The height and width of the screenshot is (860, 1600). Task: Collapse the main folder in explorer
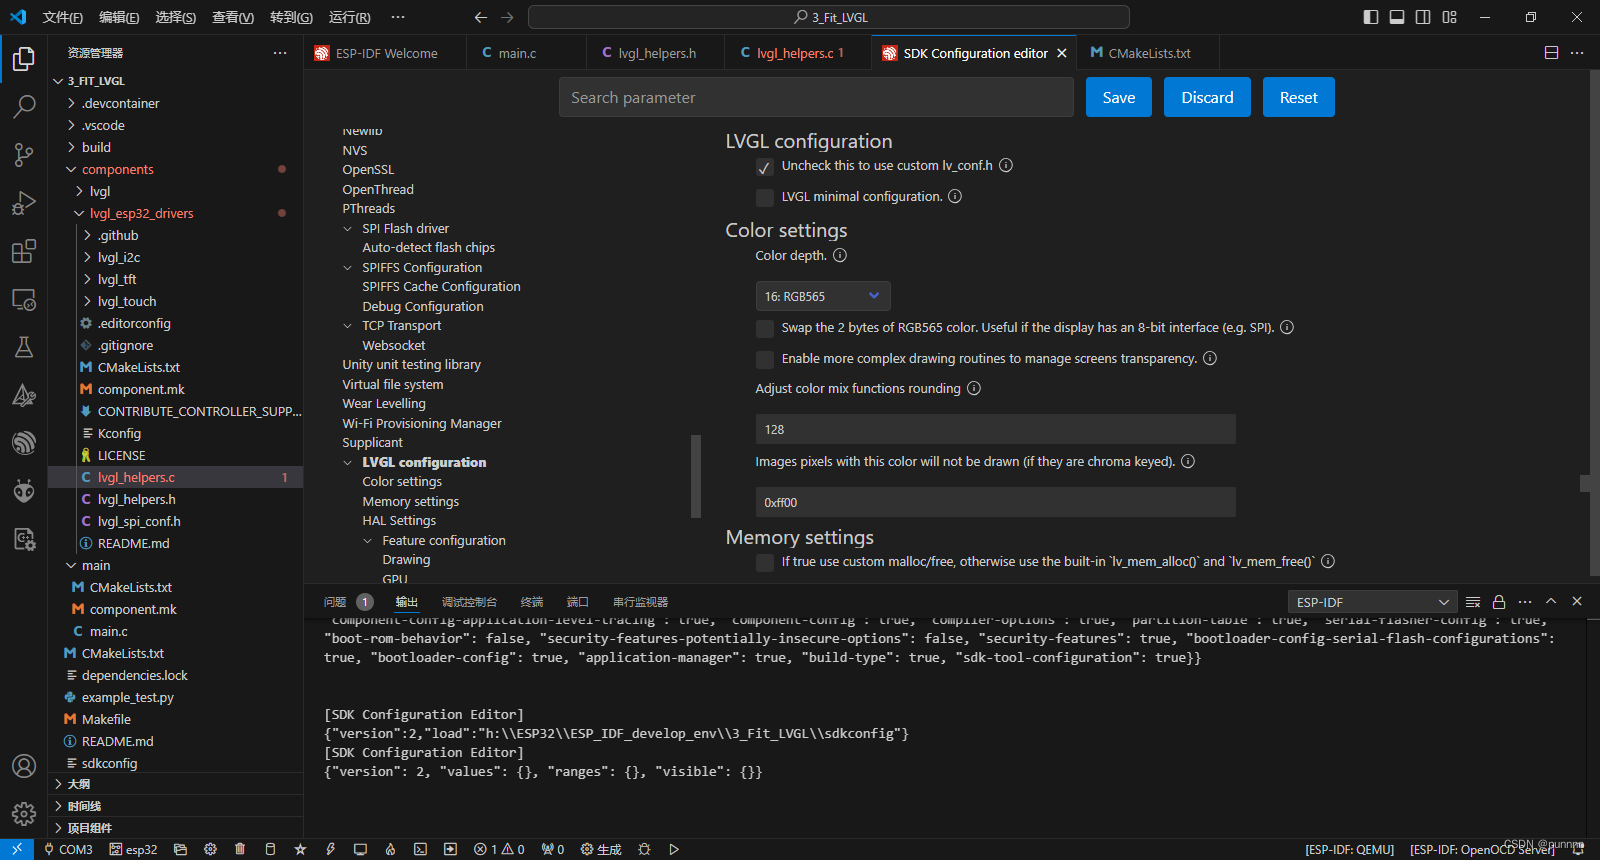pos(71,565)
